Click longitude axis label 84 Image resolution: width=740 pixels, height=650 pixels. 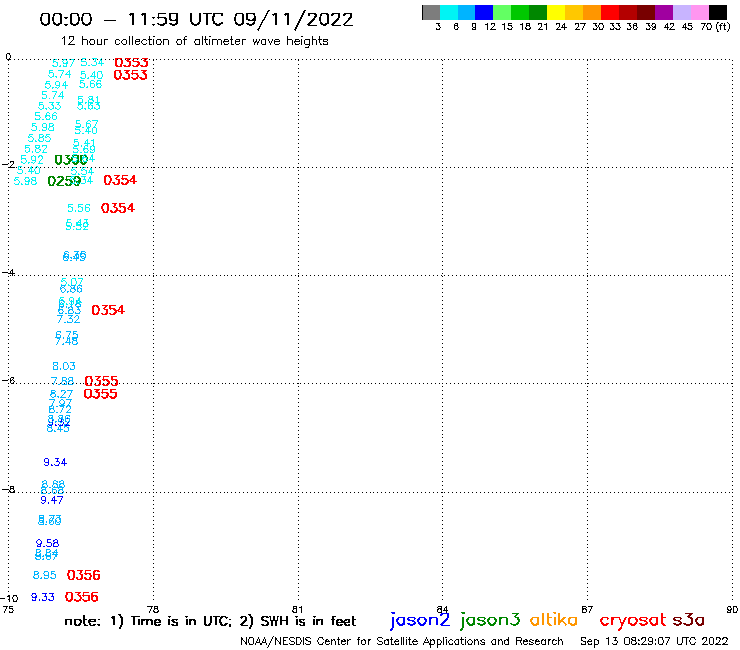point(442,609)
